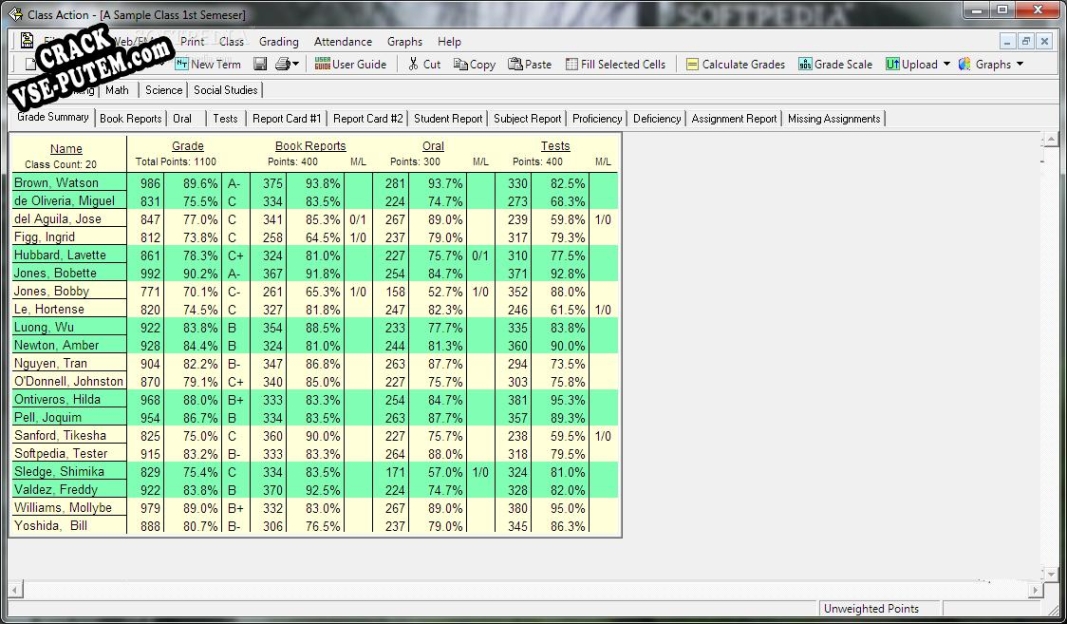Screen dimensions: 1067x624
Task: Click the New Term toolbar button
Action: point(208,64)
